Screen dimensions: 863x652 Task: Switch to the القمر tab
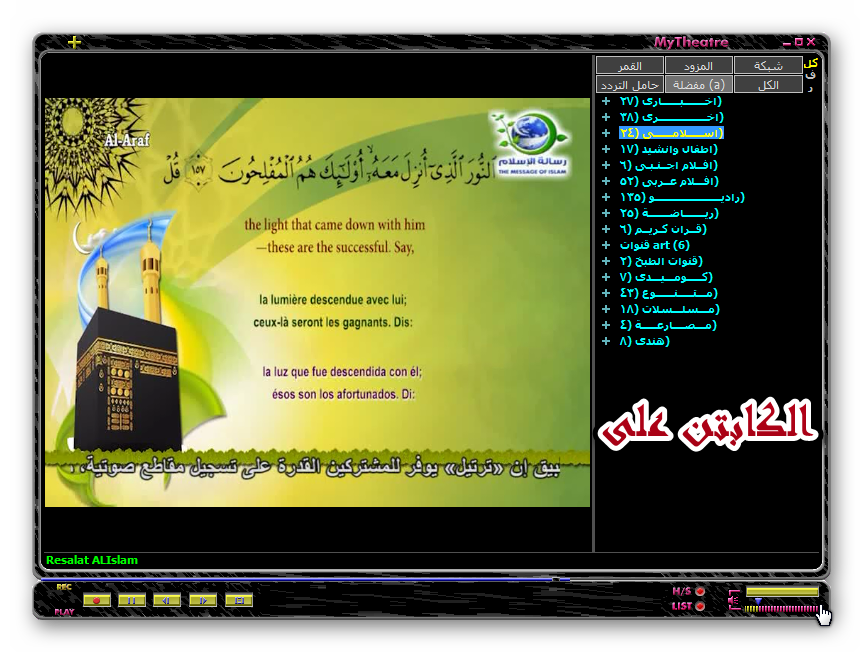(630, 65)
